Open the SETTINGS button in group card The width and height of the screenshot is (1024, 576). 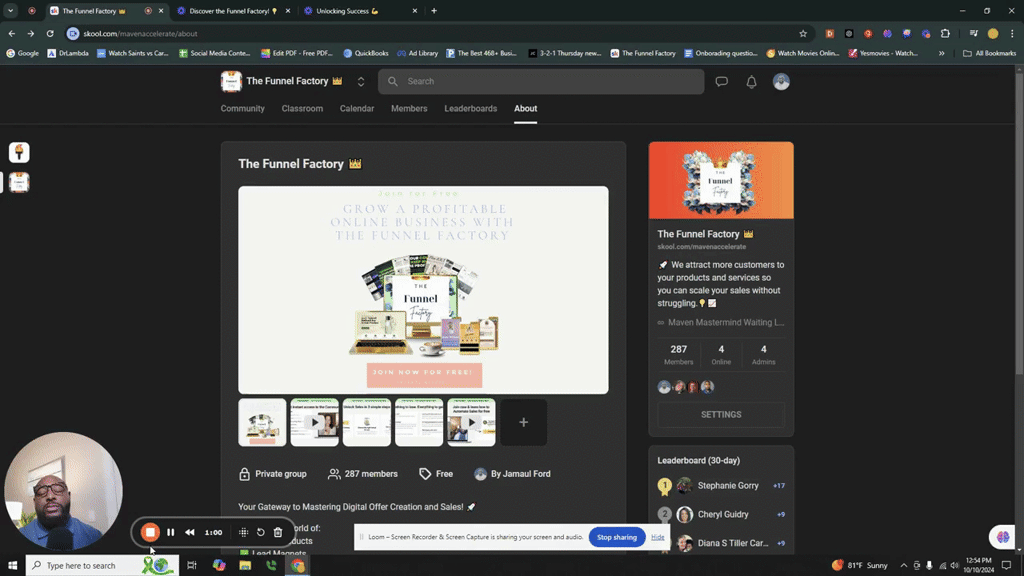tap(721, 415)
